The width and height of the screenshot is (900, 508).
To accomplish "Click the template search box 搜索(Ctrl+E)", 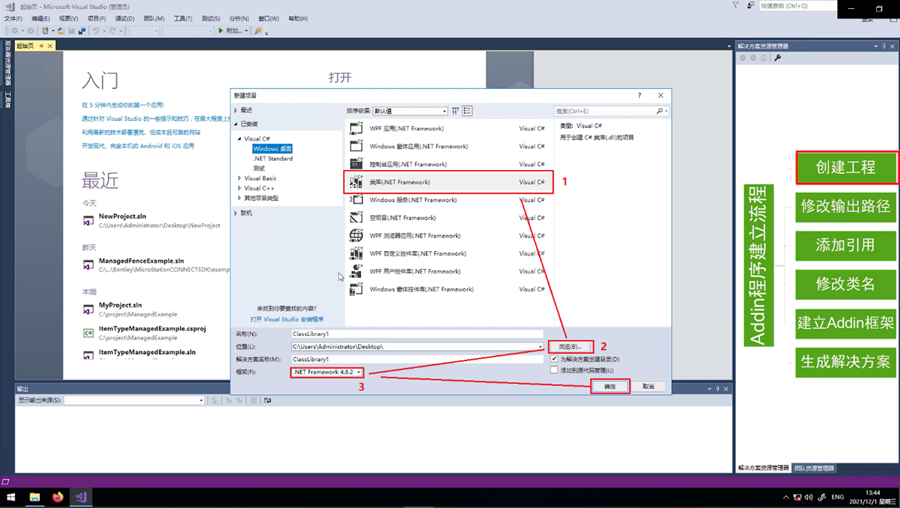I will coord(605,111).
